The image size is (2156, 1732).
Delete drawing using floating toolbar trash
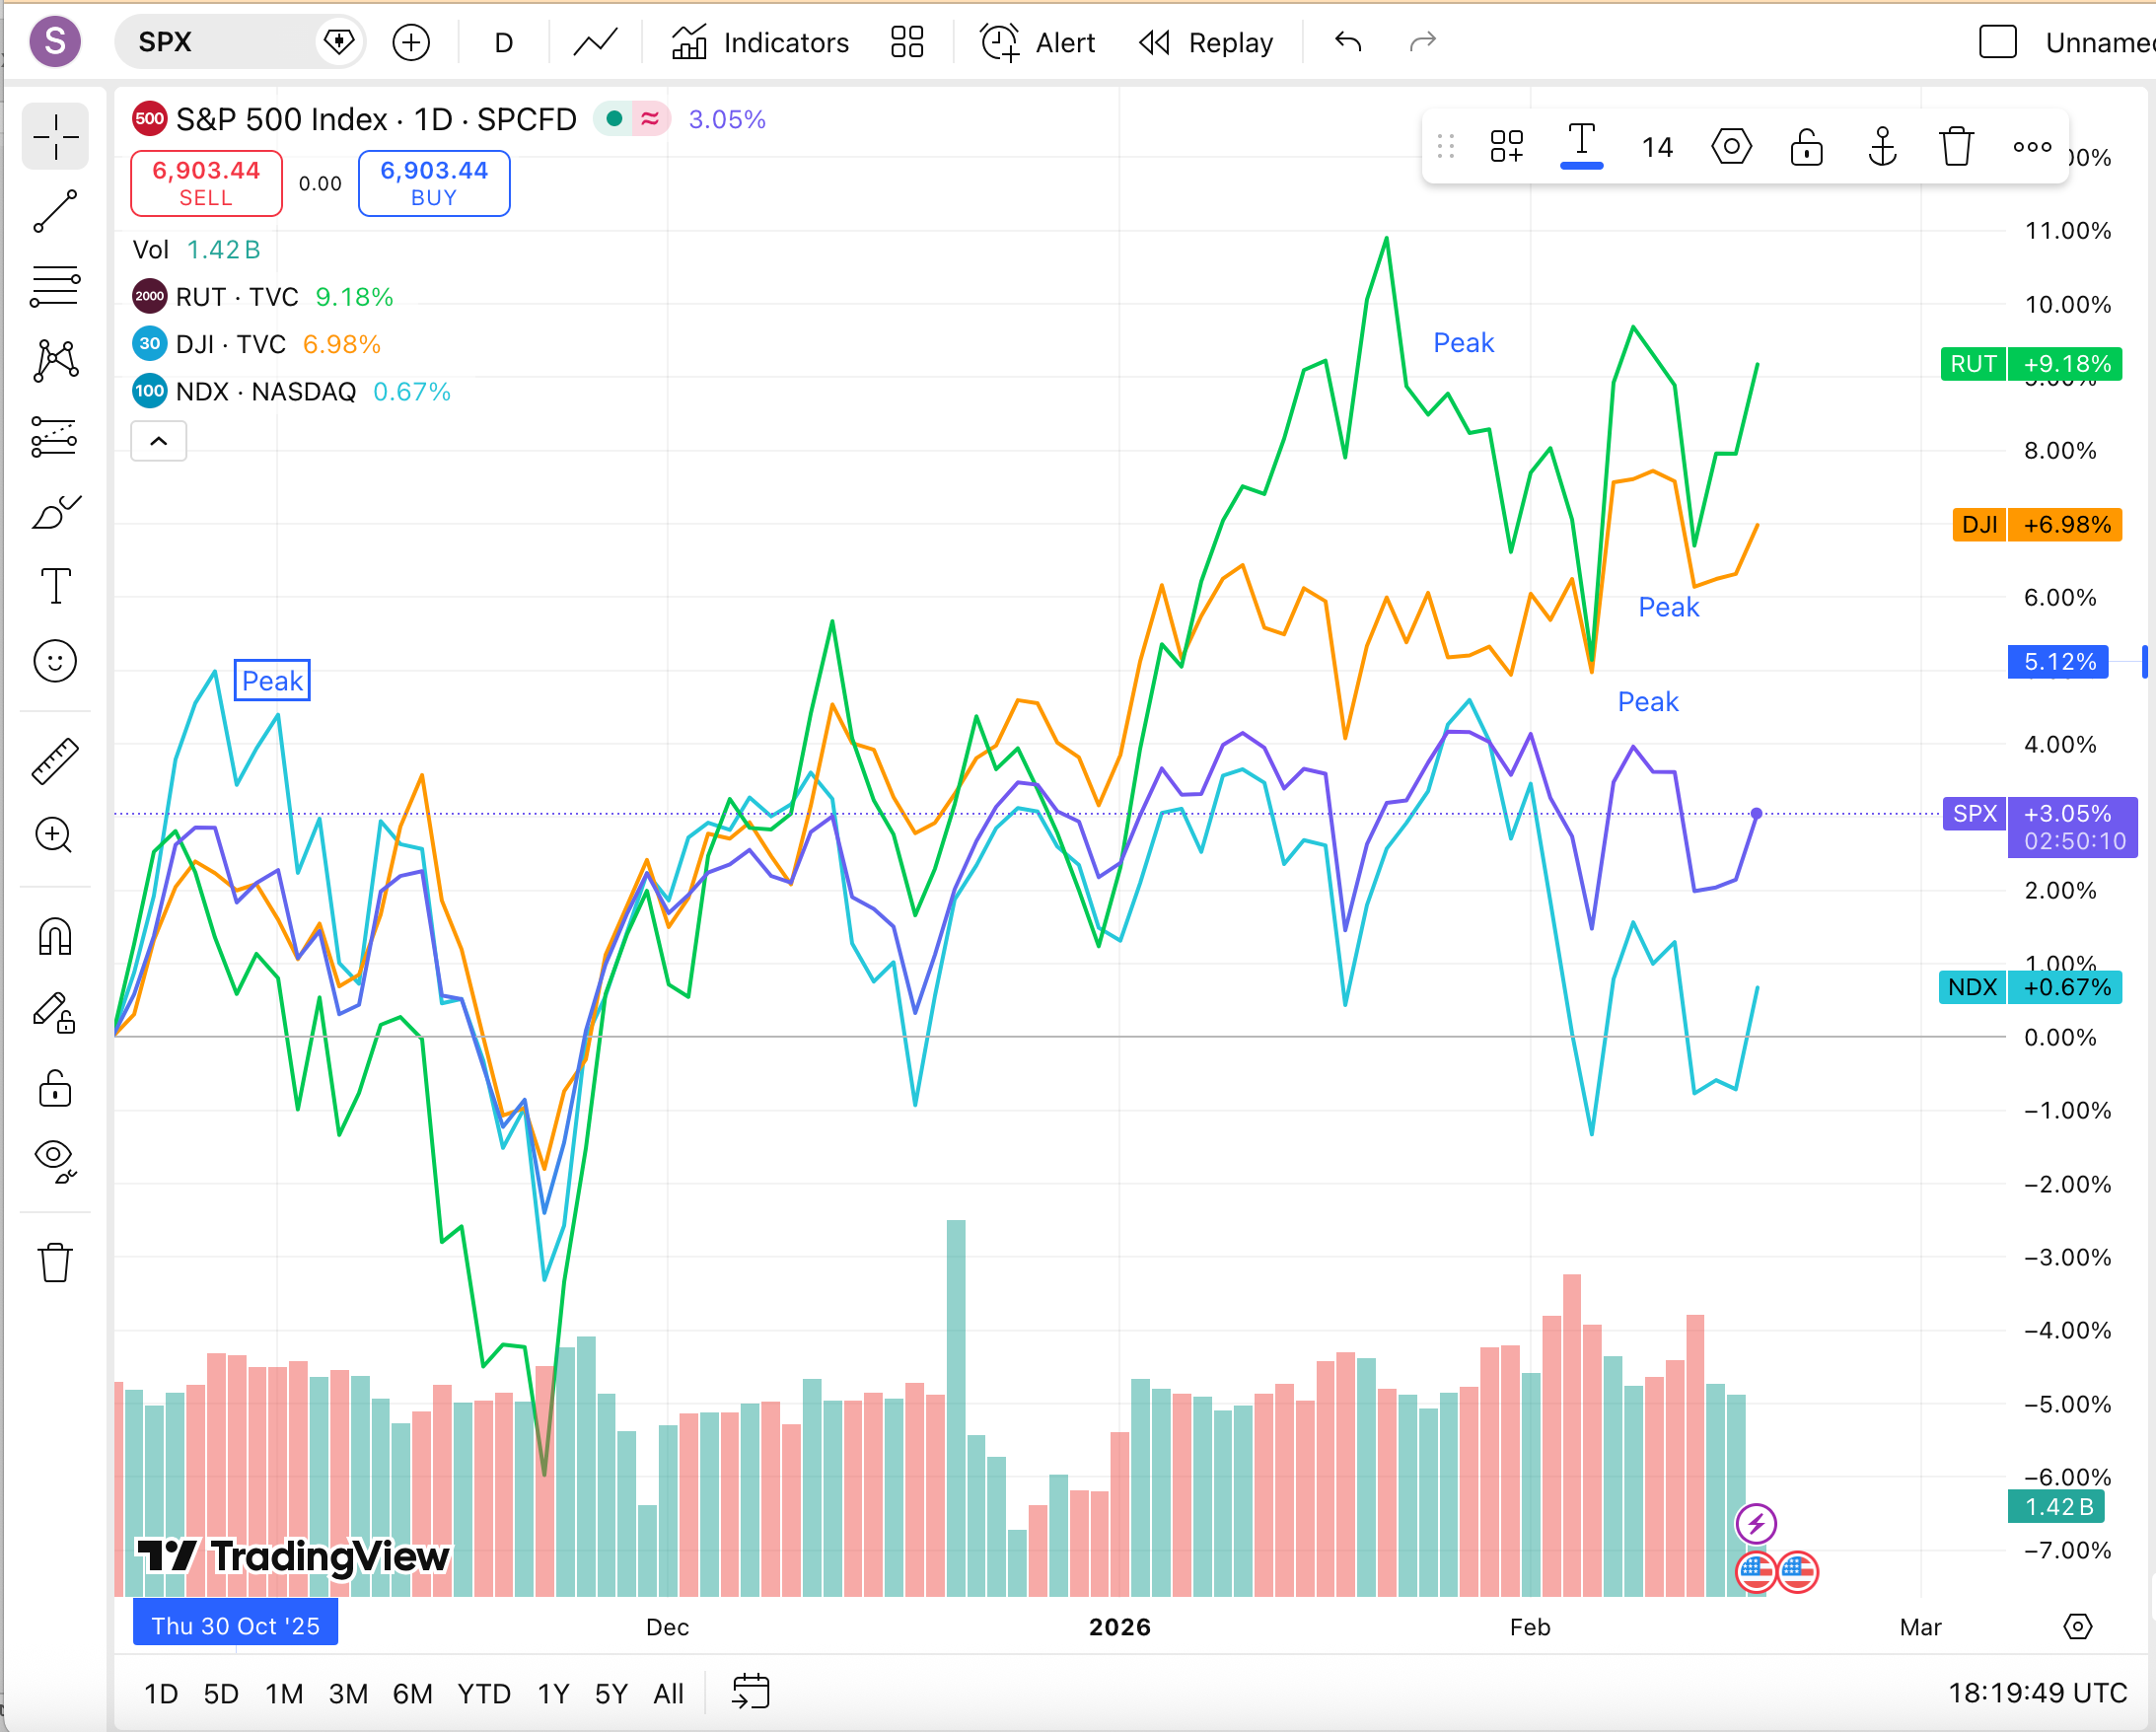pyautogui.click(x=1956, y=147)
